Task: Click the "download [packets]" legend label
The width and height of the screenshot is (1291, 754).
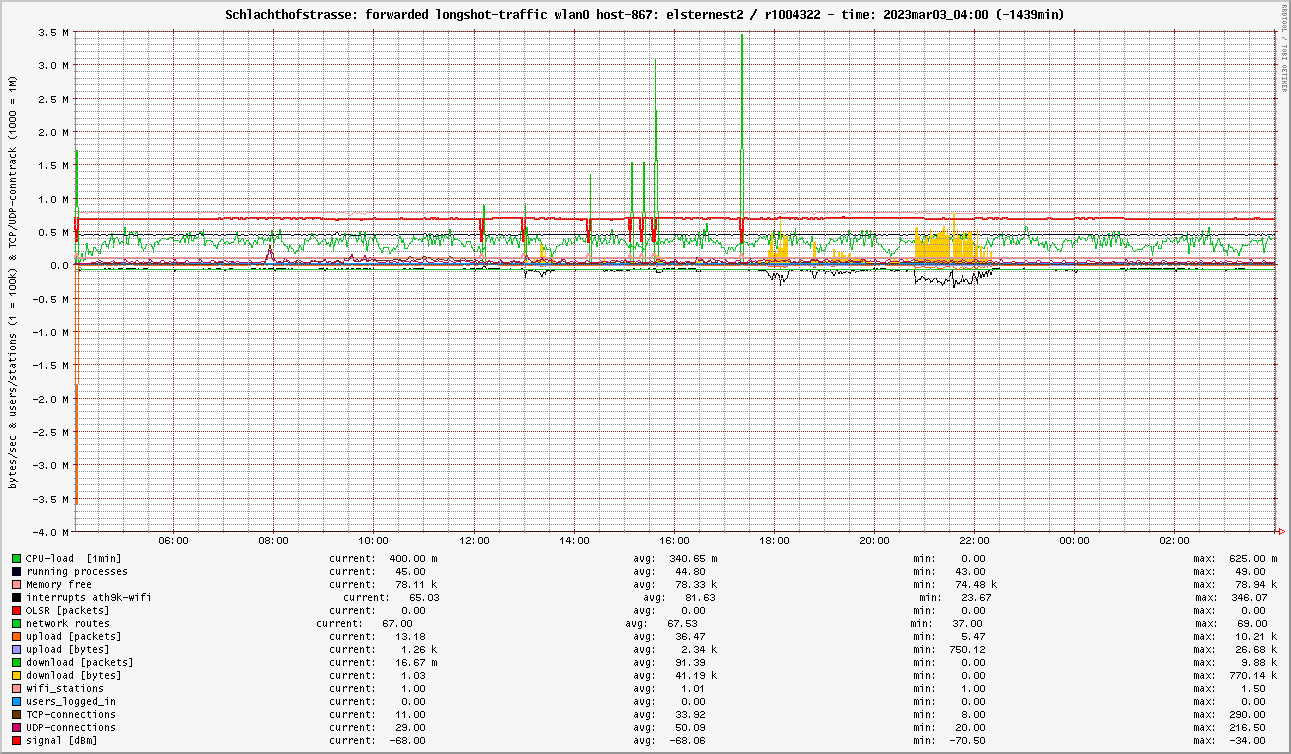Action: pos(80,662)
